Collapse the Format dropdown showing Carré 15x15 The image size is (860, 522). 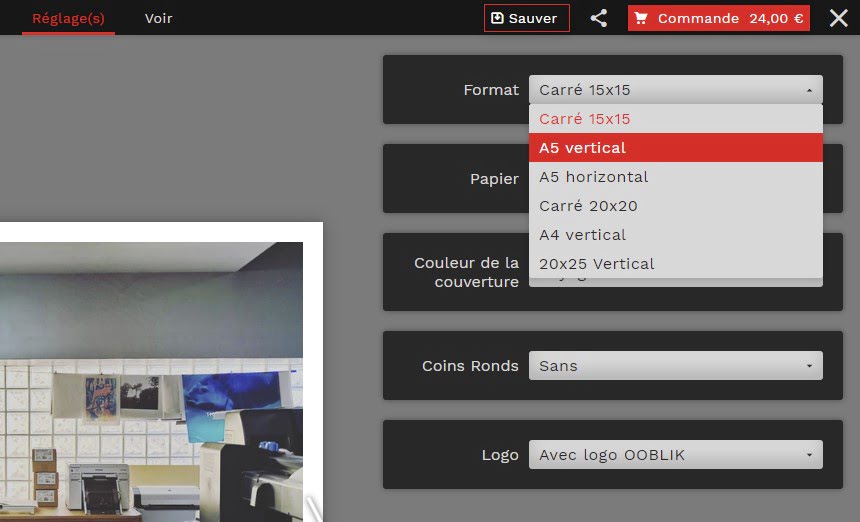[675, 90]
